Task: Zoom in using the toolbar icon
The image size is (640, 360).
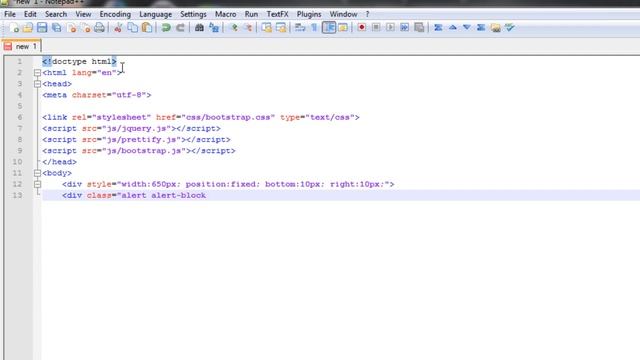Action: (x=233, y=28)
